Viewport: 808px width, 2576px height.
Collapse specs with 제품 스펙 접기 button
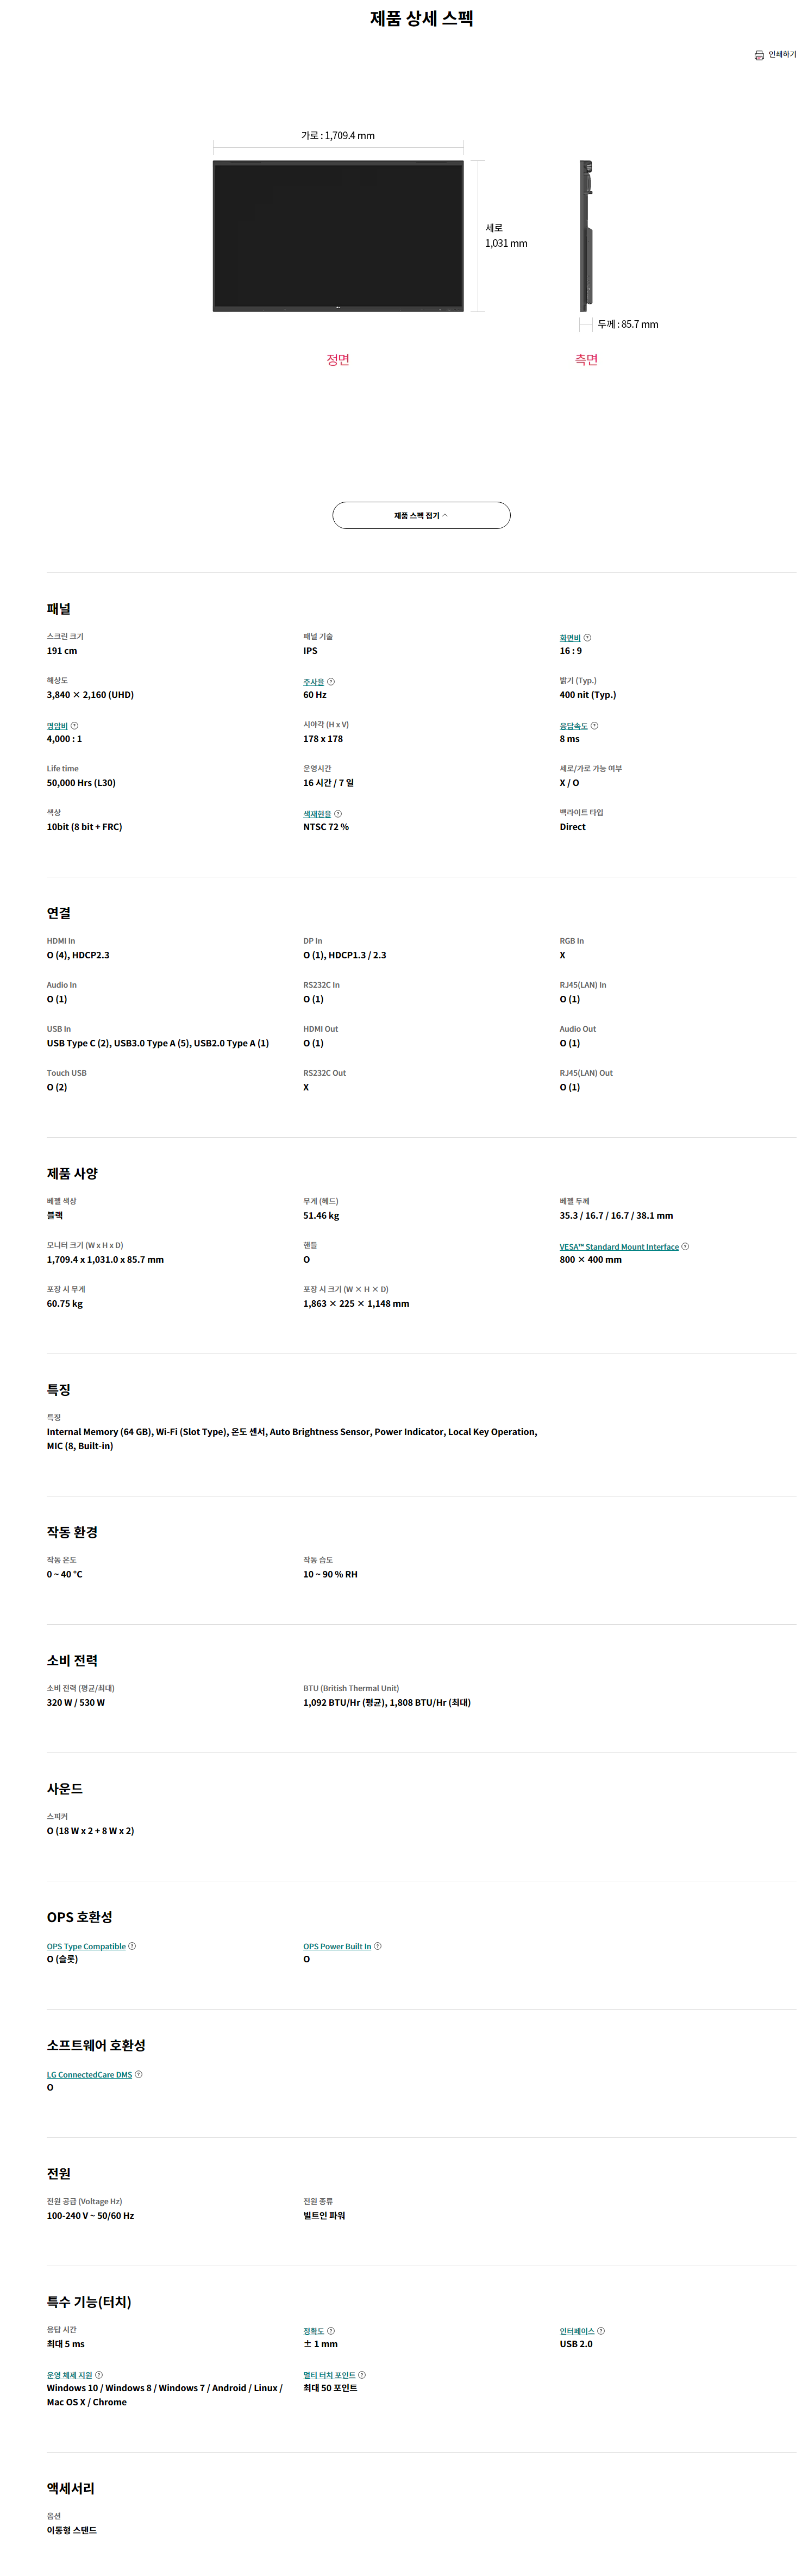[x=421, y=515]
